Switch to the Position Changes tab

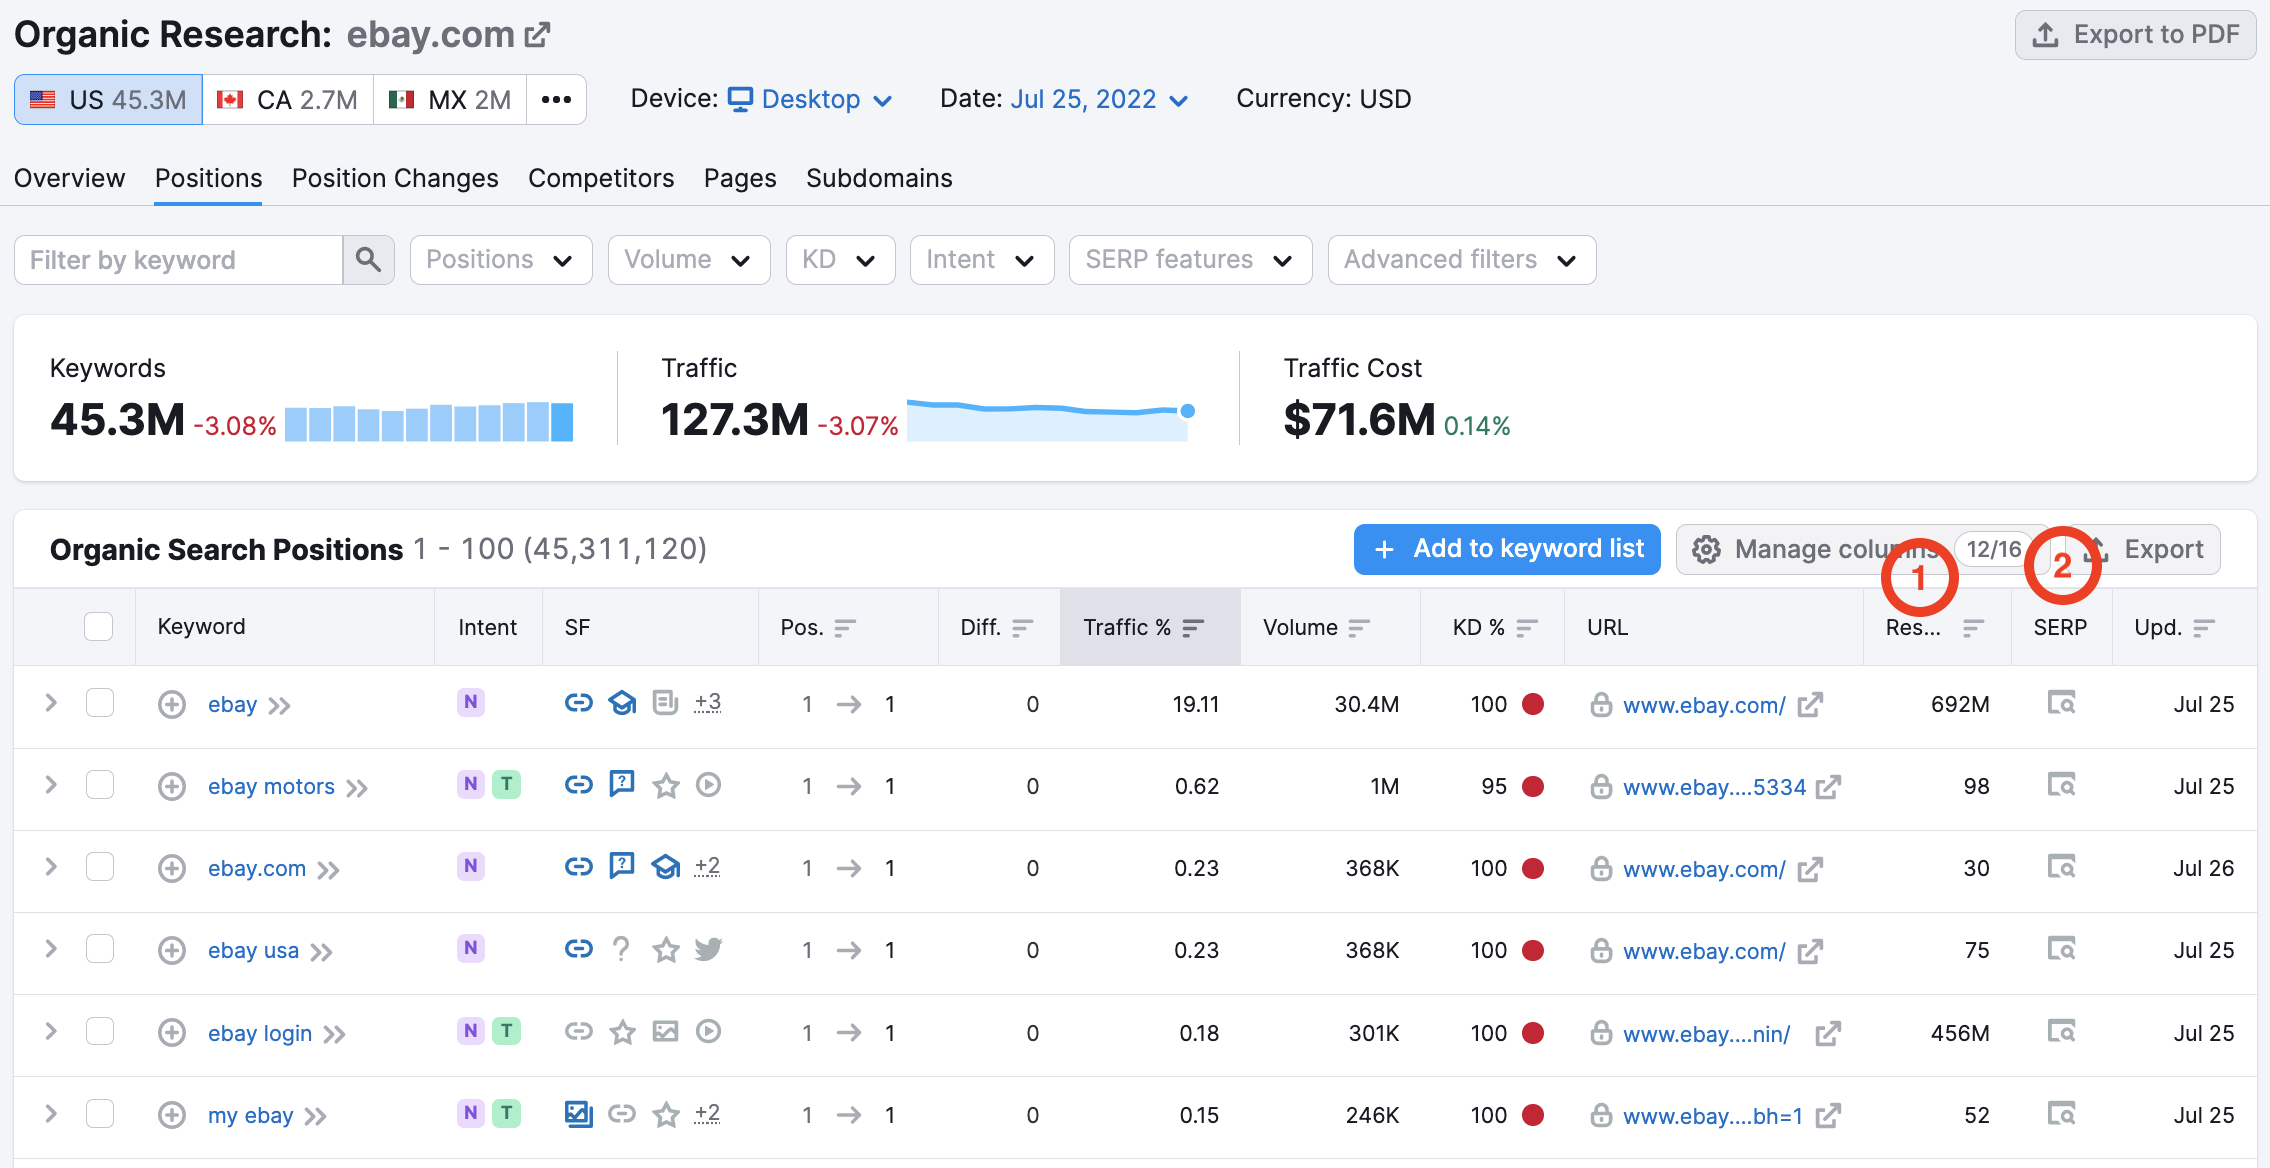coord(395,178)
